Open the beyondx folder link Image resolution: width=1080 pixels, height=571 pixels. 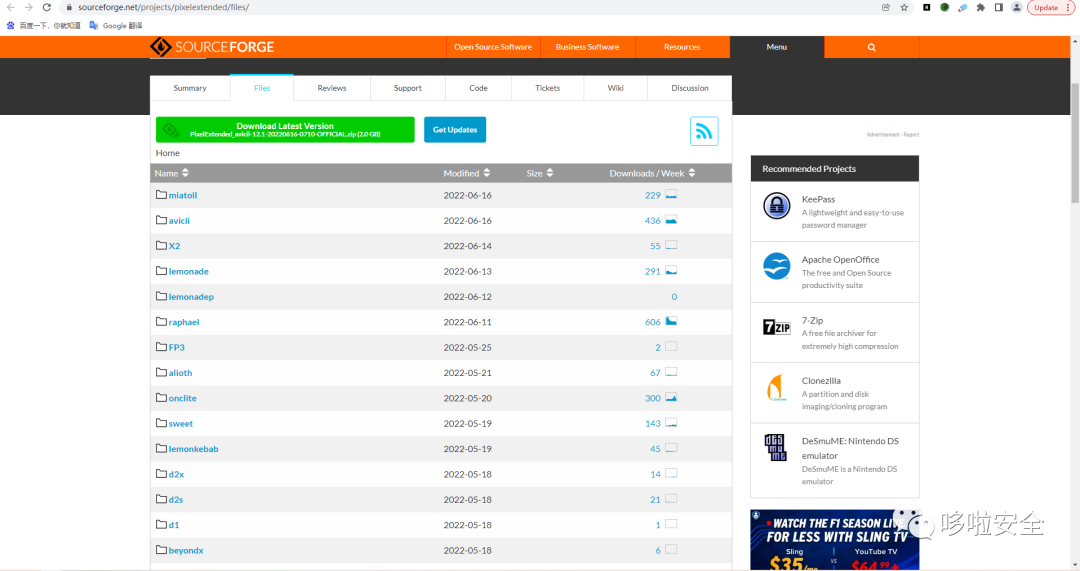(186, 550)
